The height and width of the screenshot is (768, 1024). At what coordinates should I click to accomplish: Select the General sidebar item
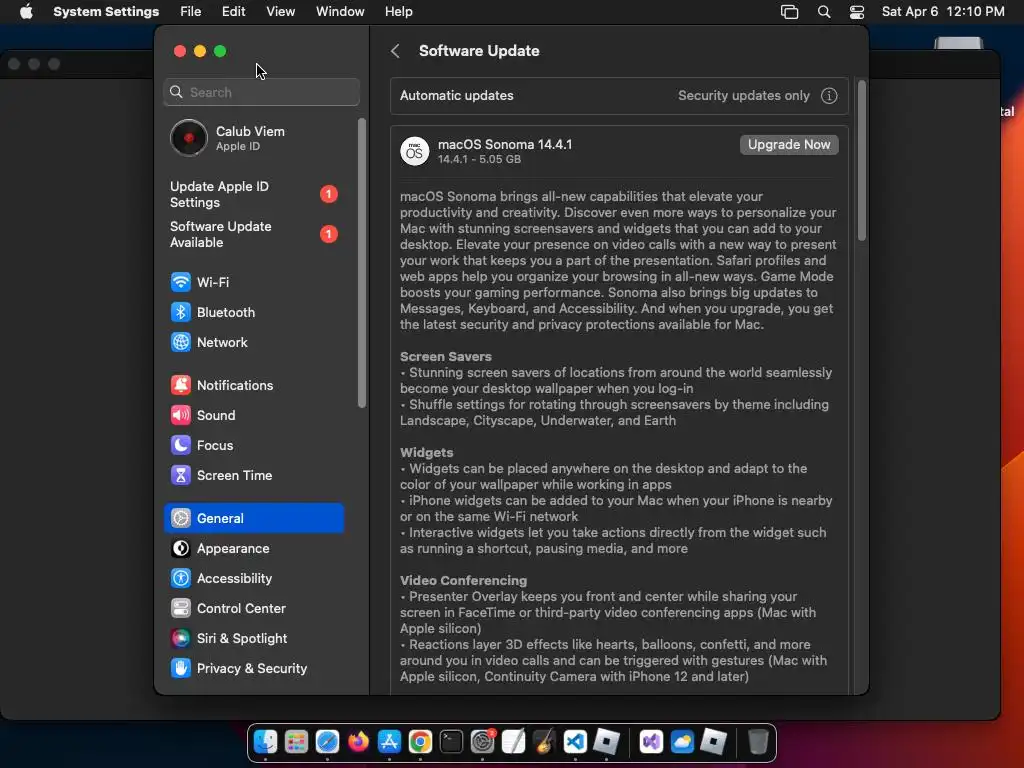pyautogui.click(x=253, y=518)
